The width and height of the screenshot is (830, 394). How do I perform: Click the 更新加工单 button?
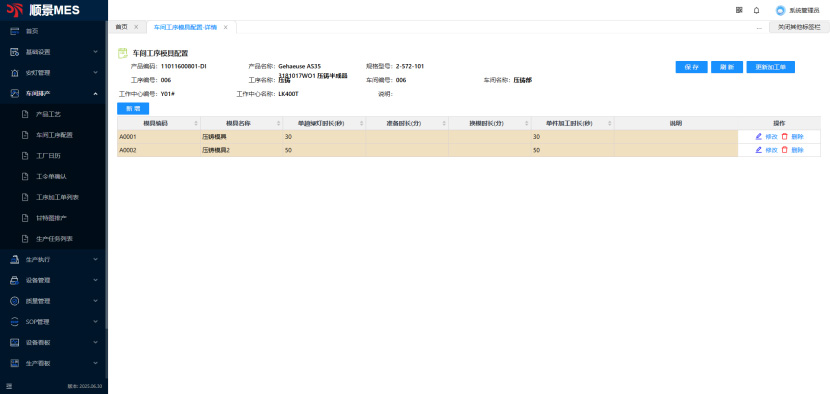(x=771, y=67)
